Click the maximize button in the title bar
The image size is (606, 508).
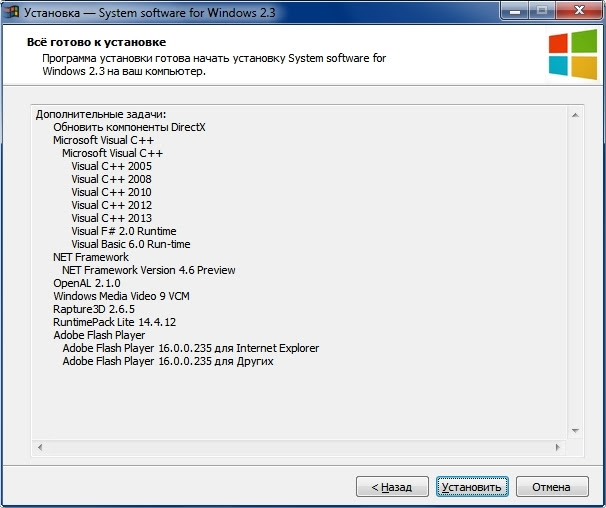(542, 10)
